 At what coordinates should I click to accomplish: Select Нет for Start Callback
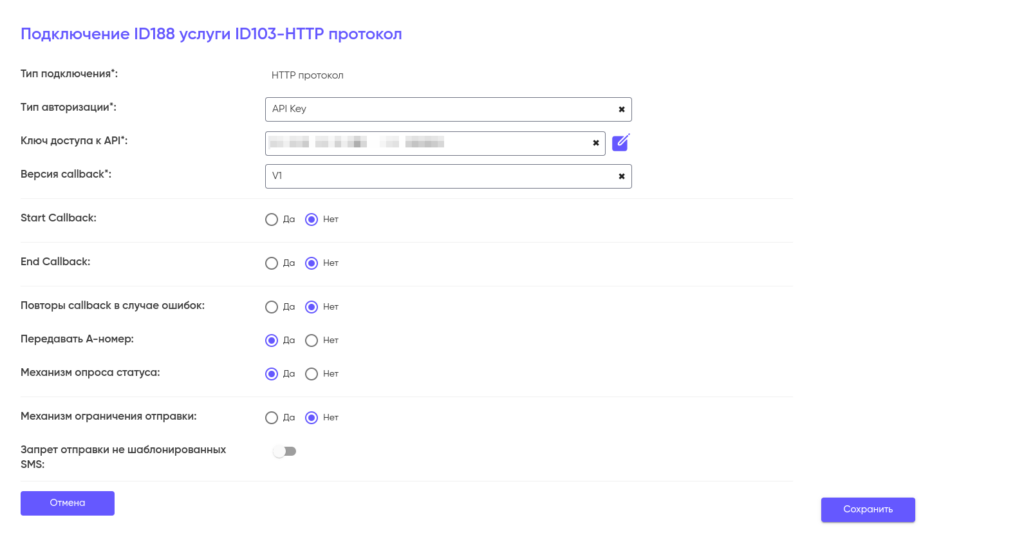click(x=311, y=220)
